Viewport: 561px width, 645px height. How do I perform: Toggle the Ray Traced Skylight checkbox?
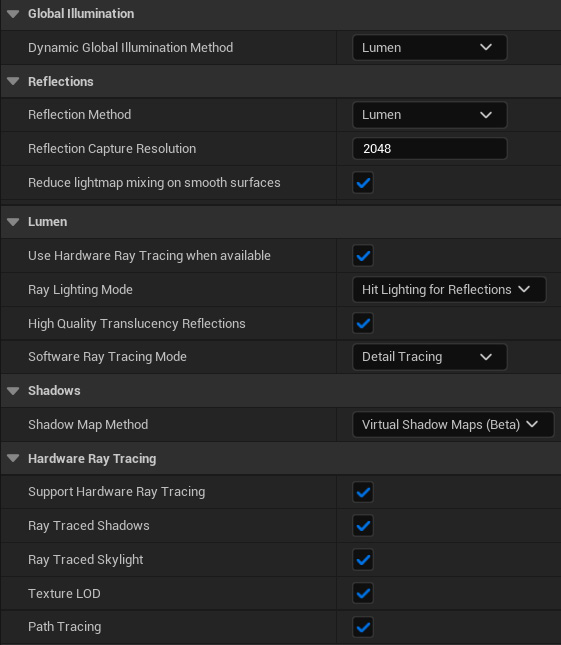tap(363, 560)
